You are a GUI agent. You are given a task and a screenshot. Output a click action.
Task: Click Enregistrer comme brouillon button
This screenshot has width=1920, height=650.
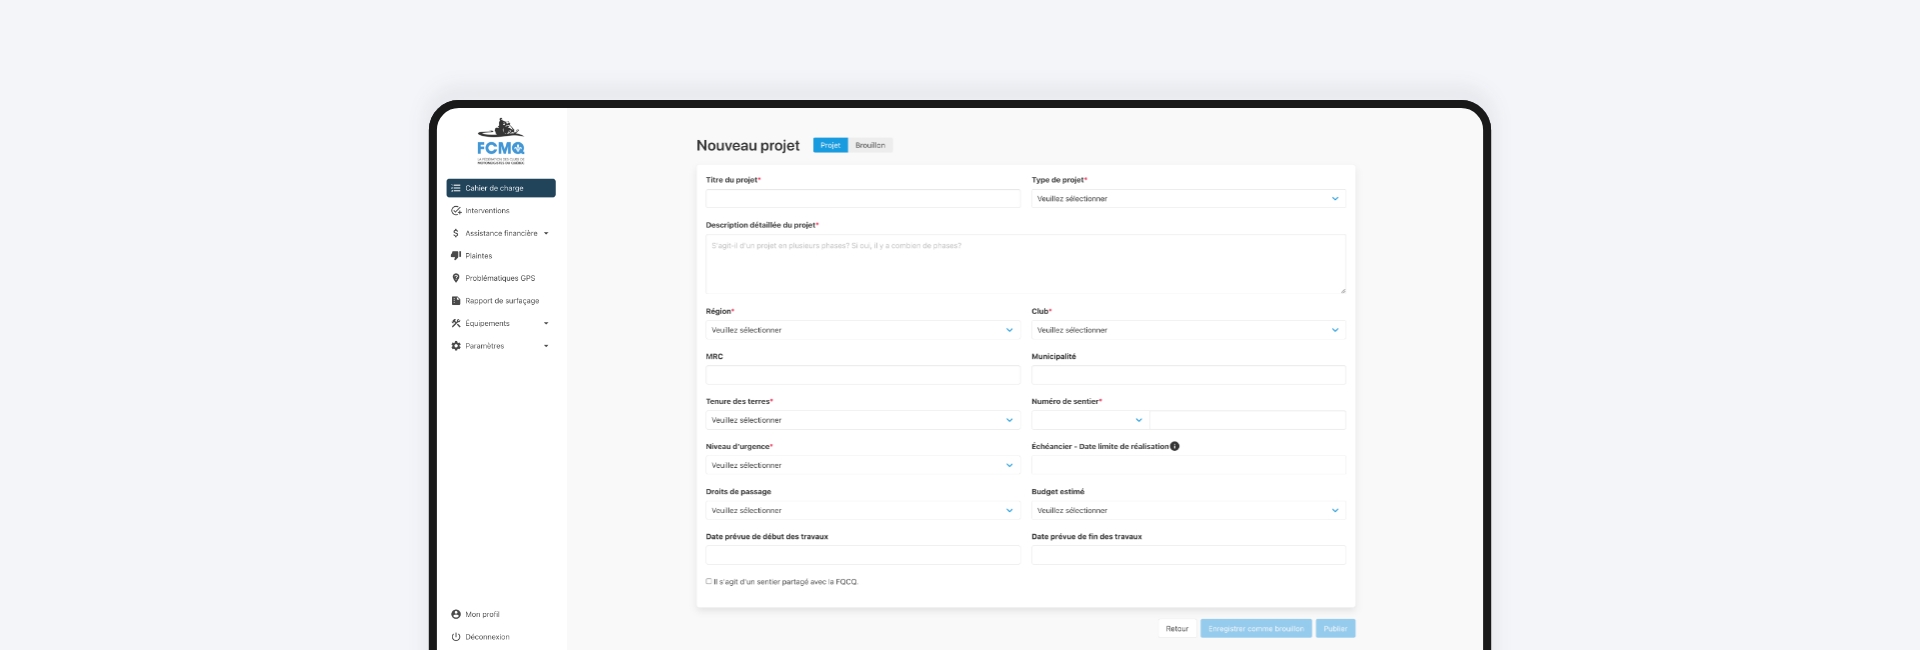1255,629
